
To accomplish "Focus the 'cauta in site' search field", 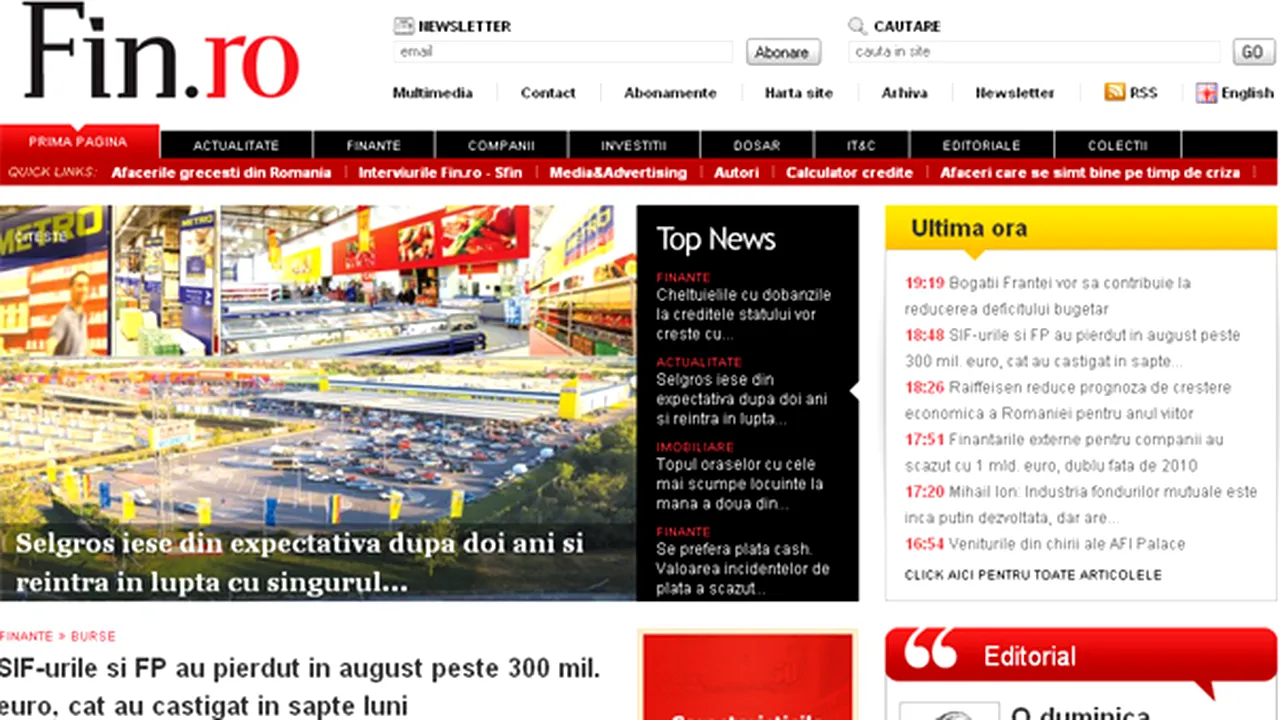I will click(x=1034, y=52).
